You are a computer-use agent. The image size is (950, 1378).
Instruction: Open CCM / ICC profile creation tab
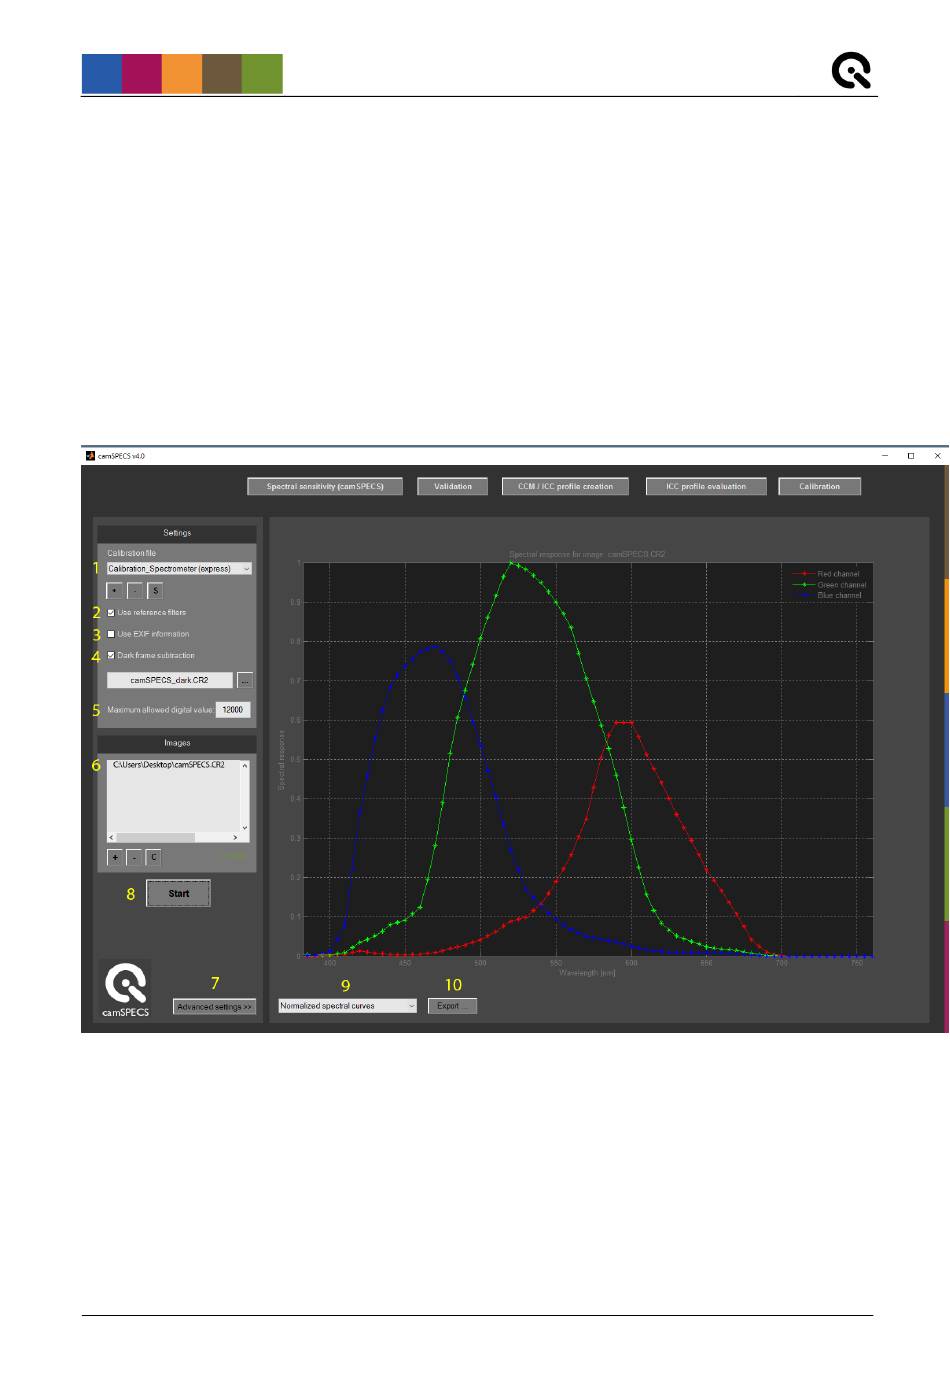pos(566,487)
